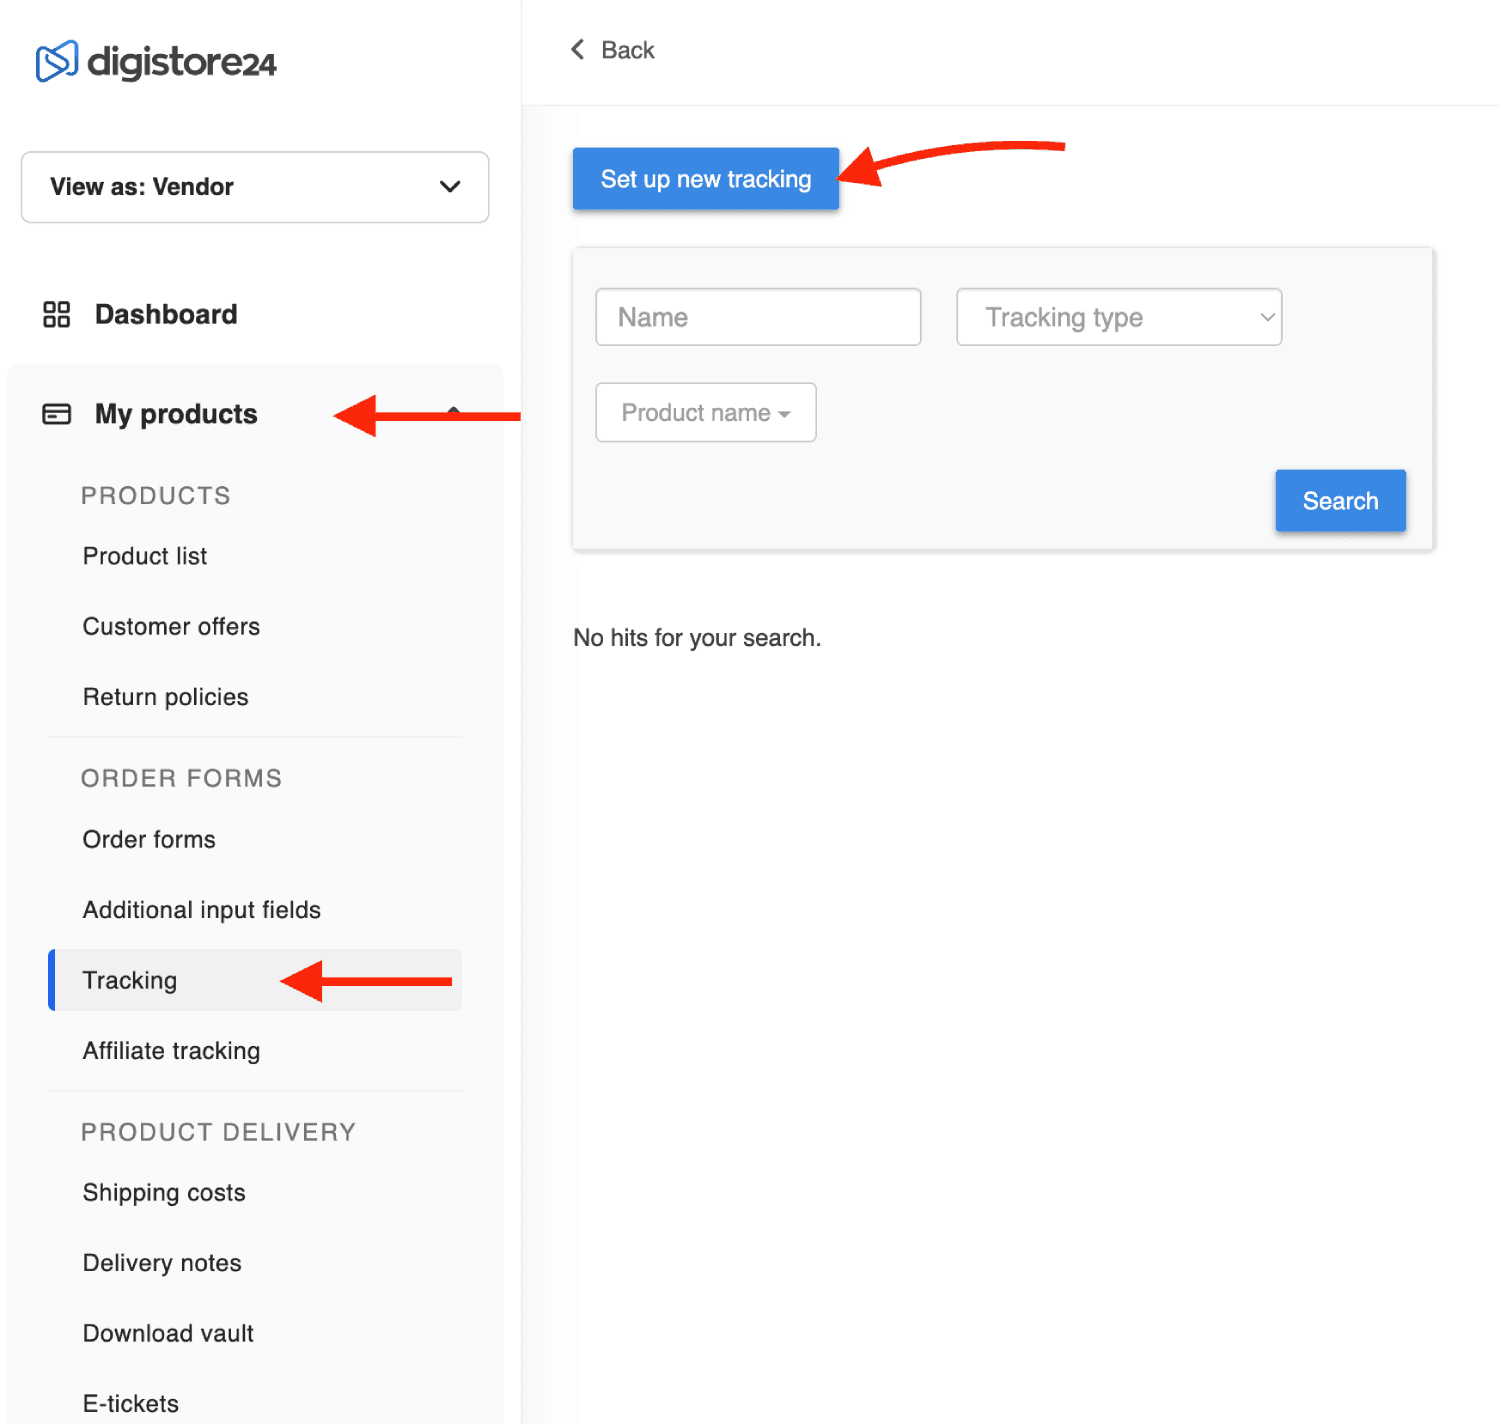This screenshot has width=1500, height=1424.
Task: Click the Back link
Action: tap(627, 50)
